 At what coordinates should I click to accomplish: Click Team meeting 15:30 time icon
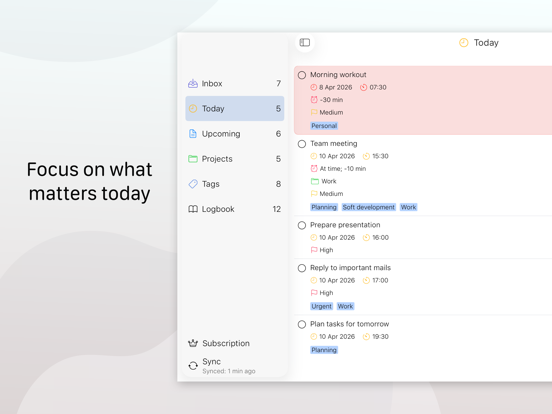point(366,156)
